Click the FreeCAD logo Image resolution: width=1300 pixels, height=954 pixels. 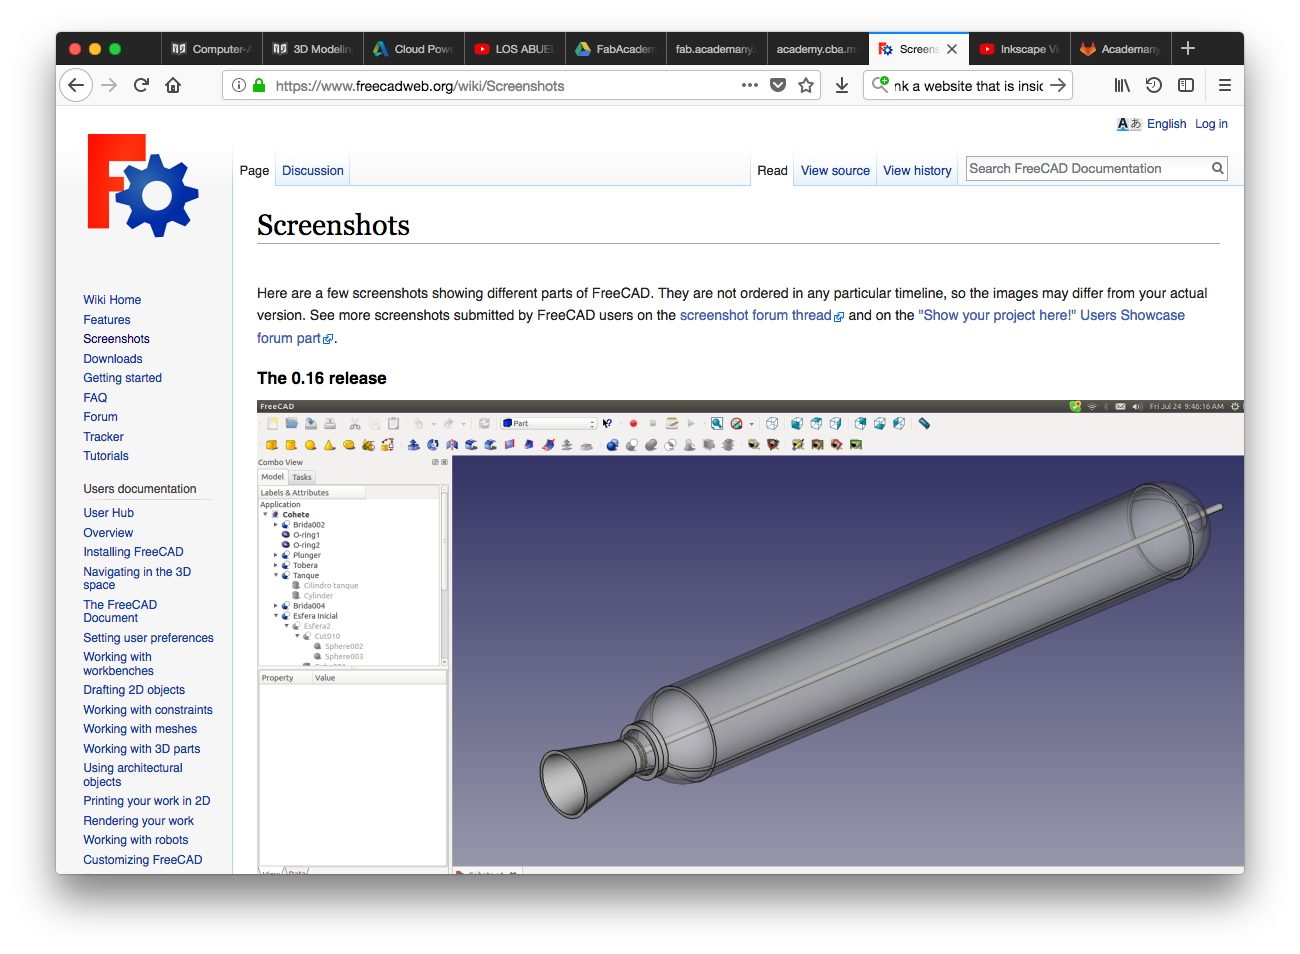click(143, 185)
